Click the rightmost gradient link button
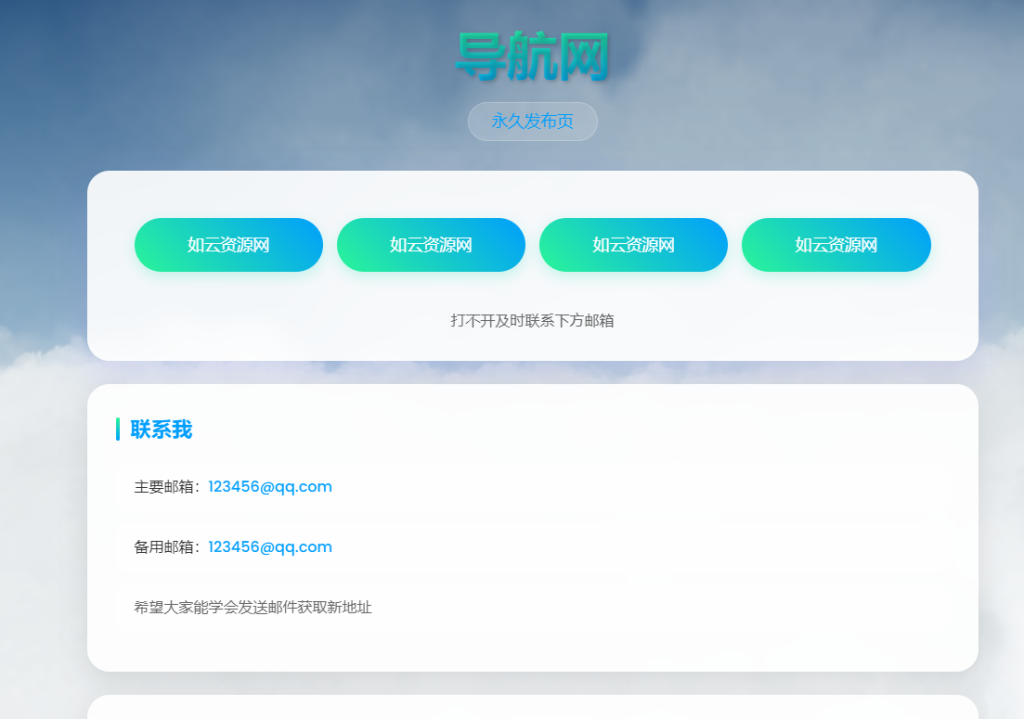The height and width of the screenshot is (719, 1024). (836, 244)
